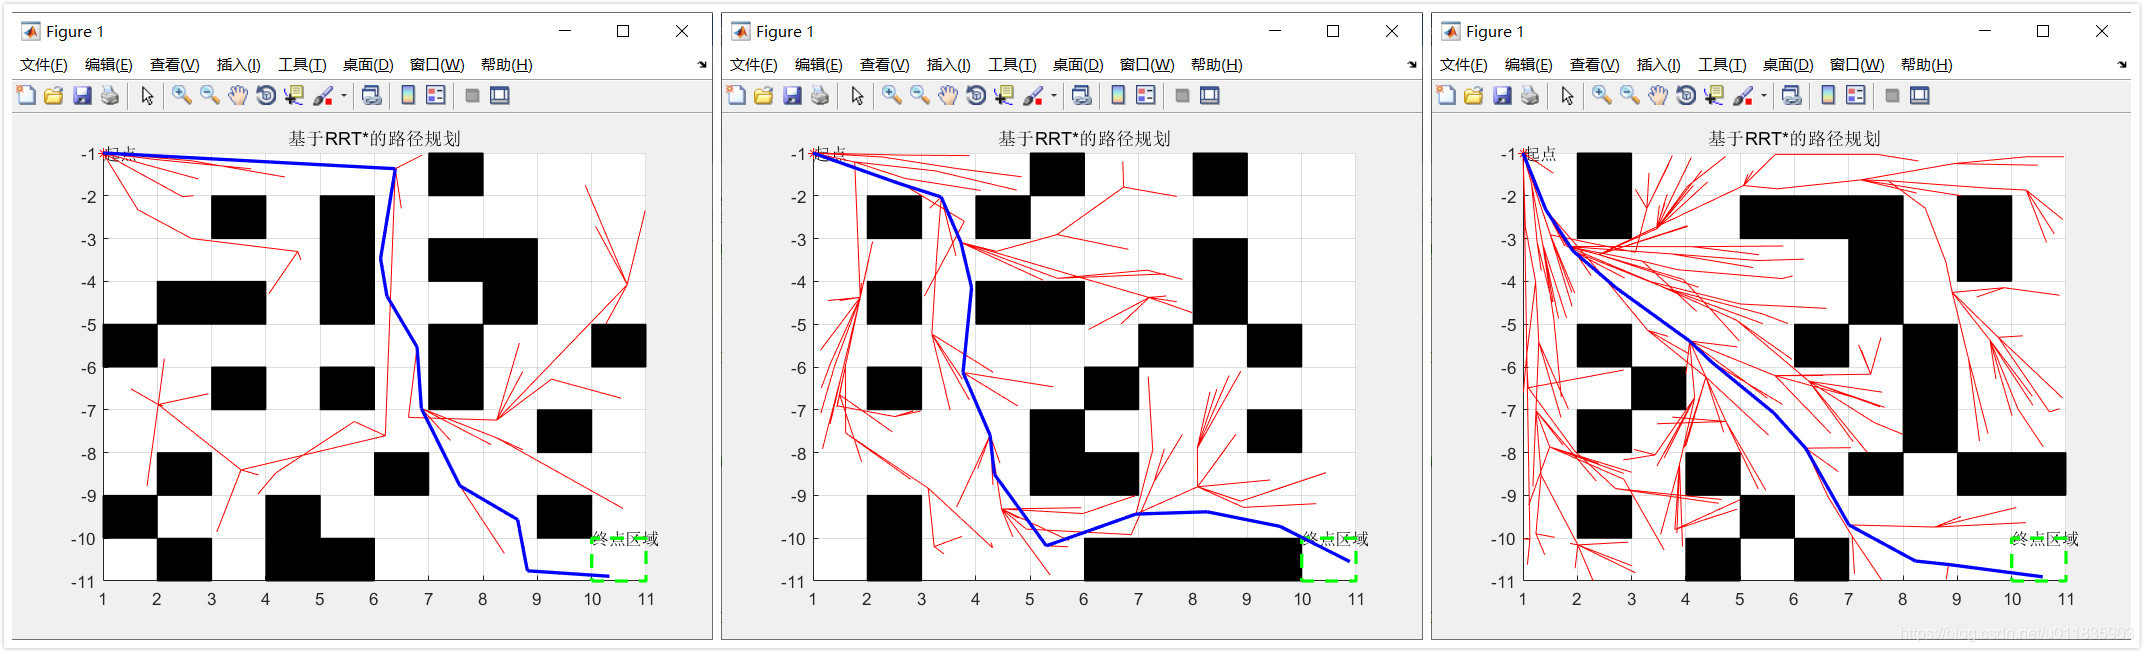Click Open File icon in middle Figure window
The height and width of the screenshot is (652, 2144).
pos(764,95)
